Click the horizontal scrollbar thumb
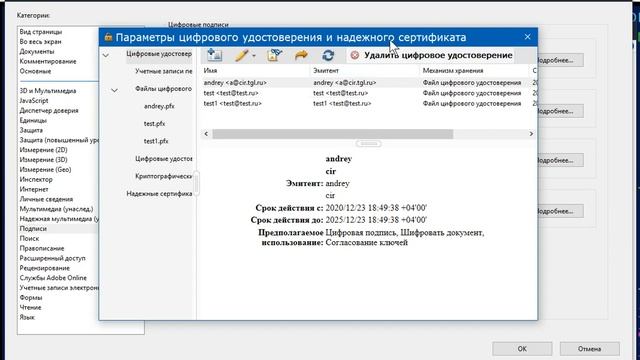The width and height of the screenshot is (640, 360). click(x=333, y=134)
